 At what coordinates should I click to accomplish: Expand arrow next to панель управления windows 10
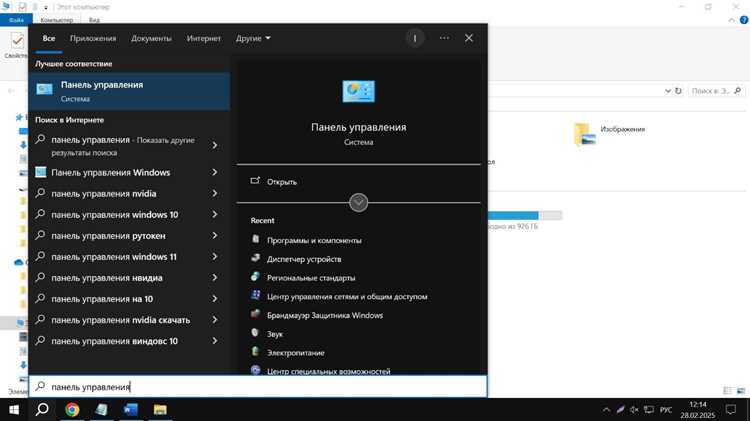click(215, 214)
